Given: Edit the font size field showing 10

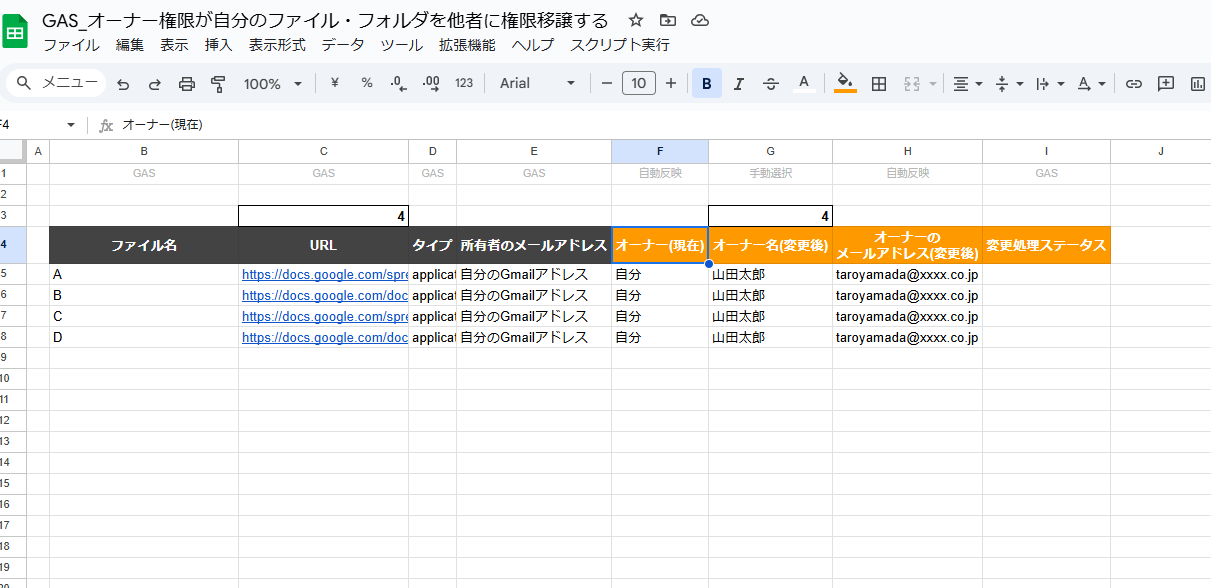Looking at the screenshot, I should point(639,83).
